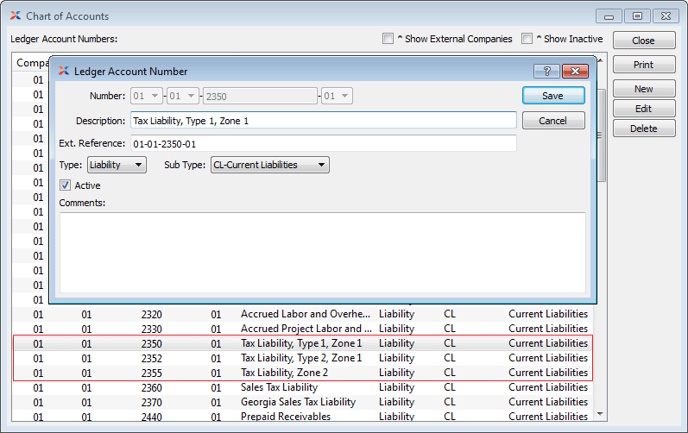Click the help question mark button in dialog
The width and height of the screenshot is (688, 433).
point(546,72)
